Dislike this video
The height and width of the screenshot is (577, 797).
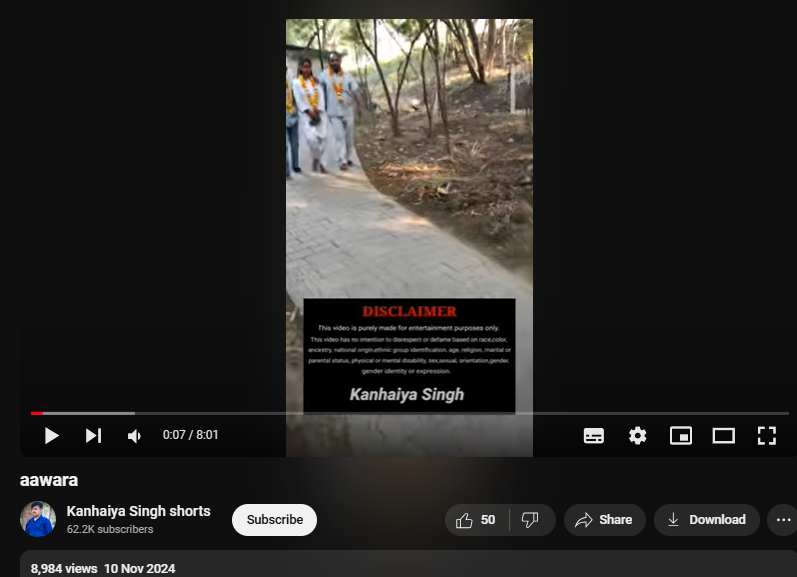(x=531, y=520)
